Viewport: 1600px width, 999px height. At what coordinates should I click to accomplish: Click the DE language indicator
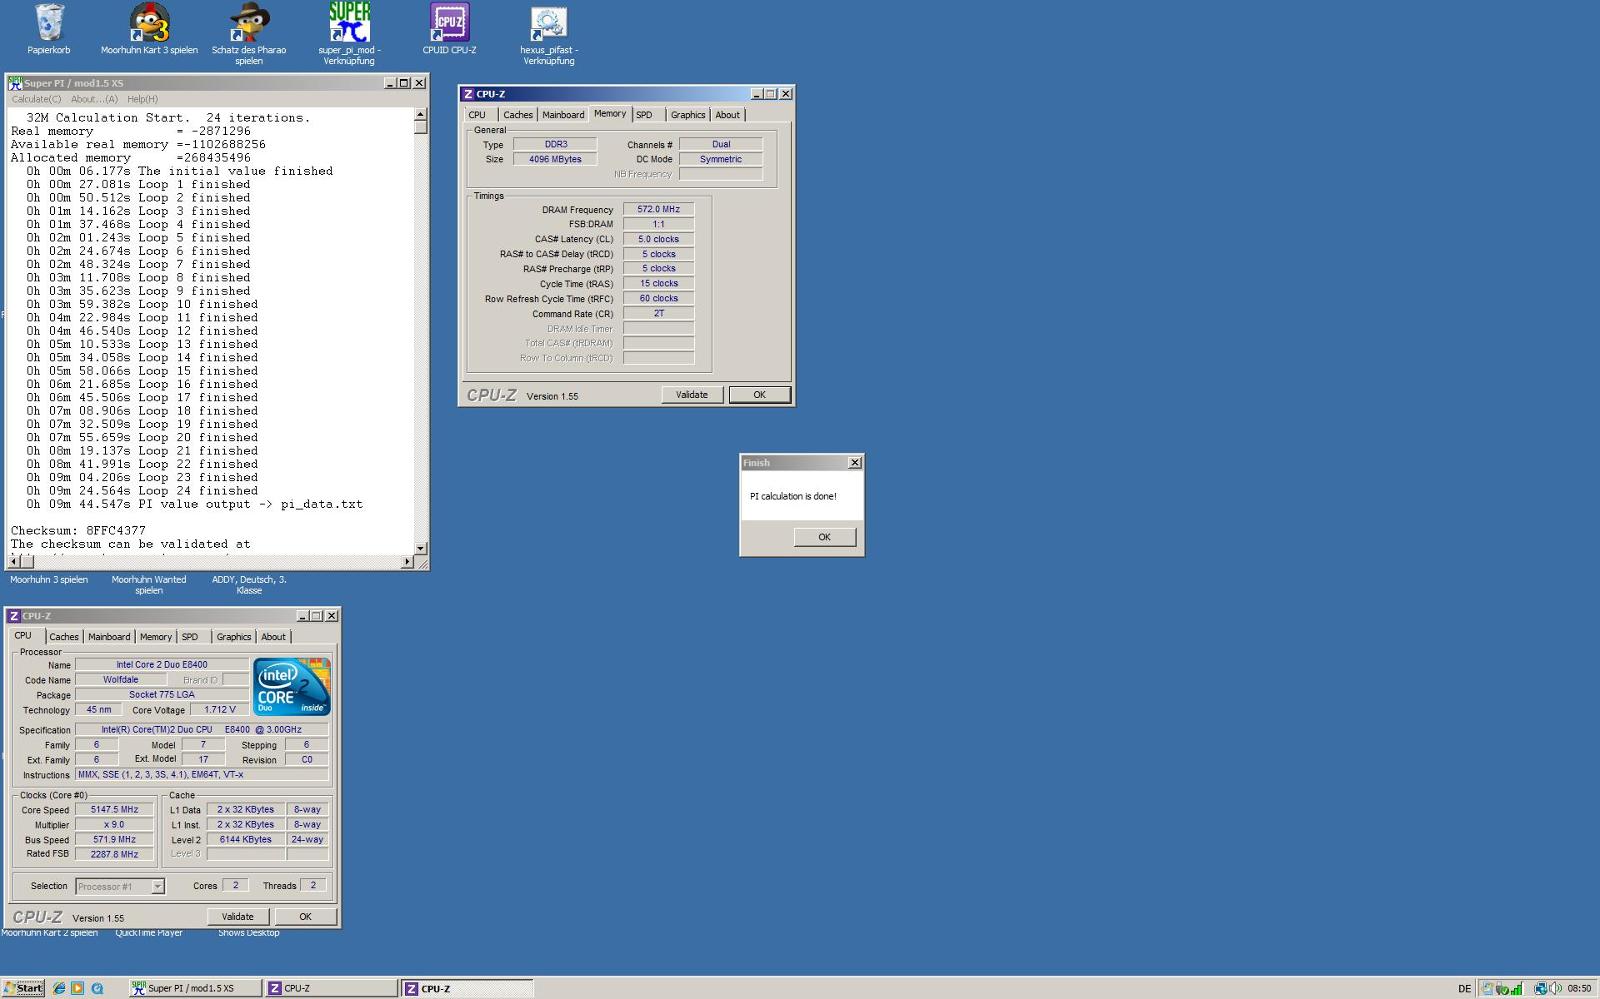click(x=1464, y=989)
